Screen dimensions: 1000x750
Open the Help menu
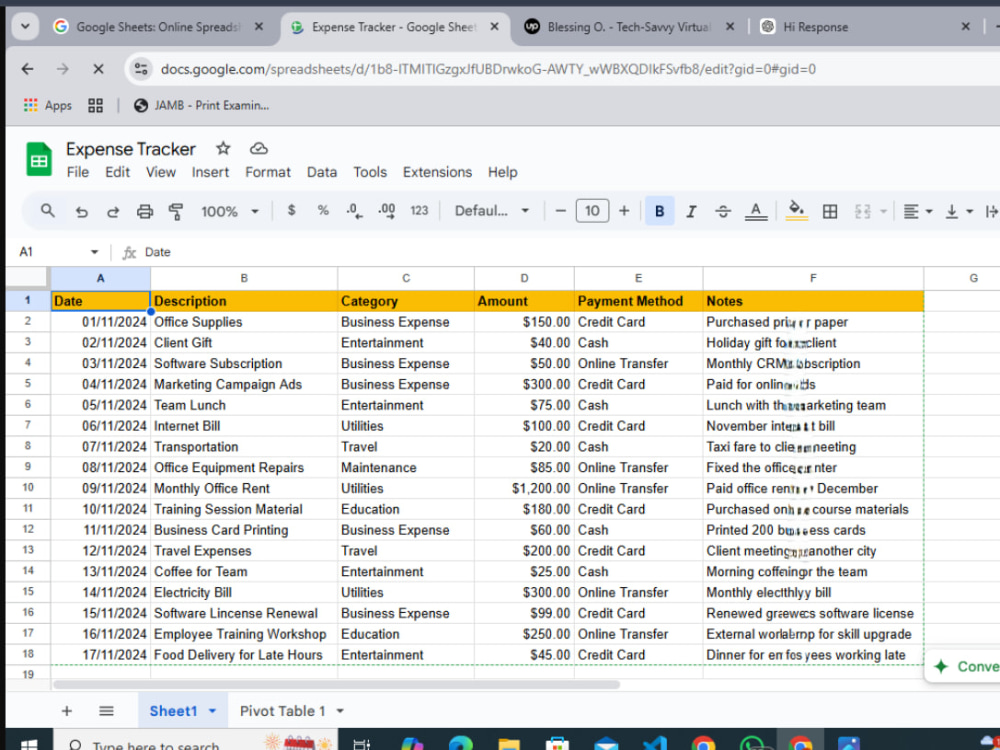pos(503,172)
